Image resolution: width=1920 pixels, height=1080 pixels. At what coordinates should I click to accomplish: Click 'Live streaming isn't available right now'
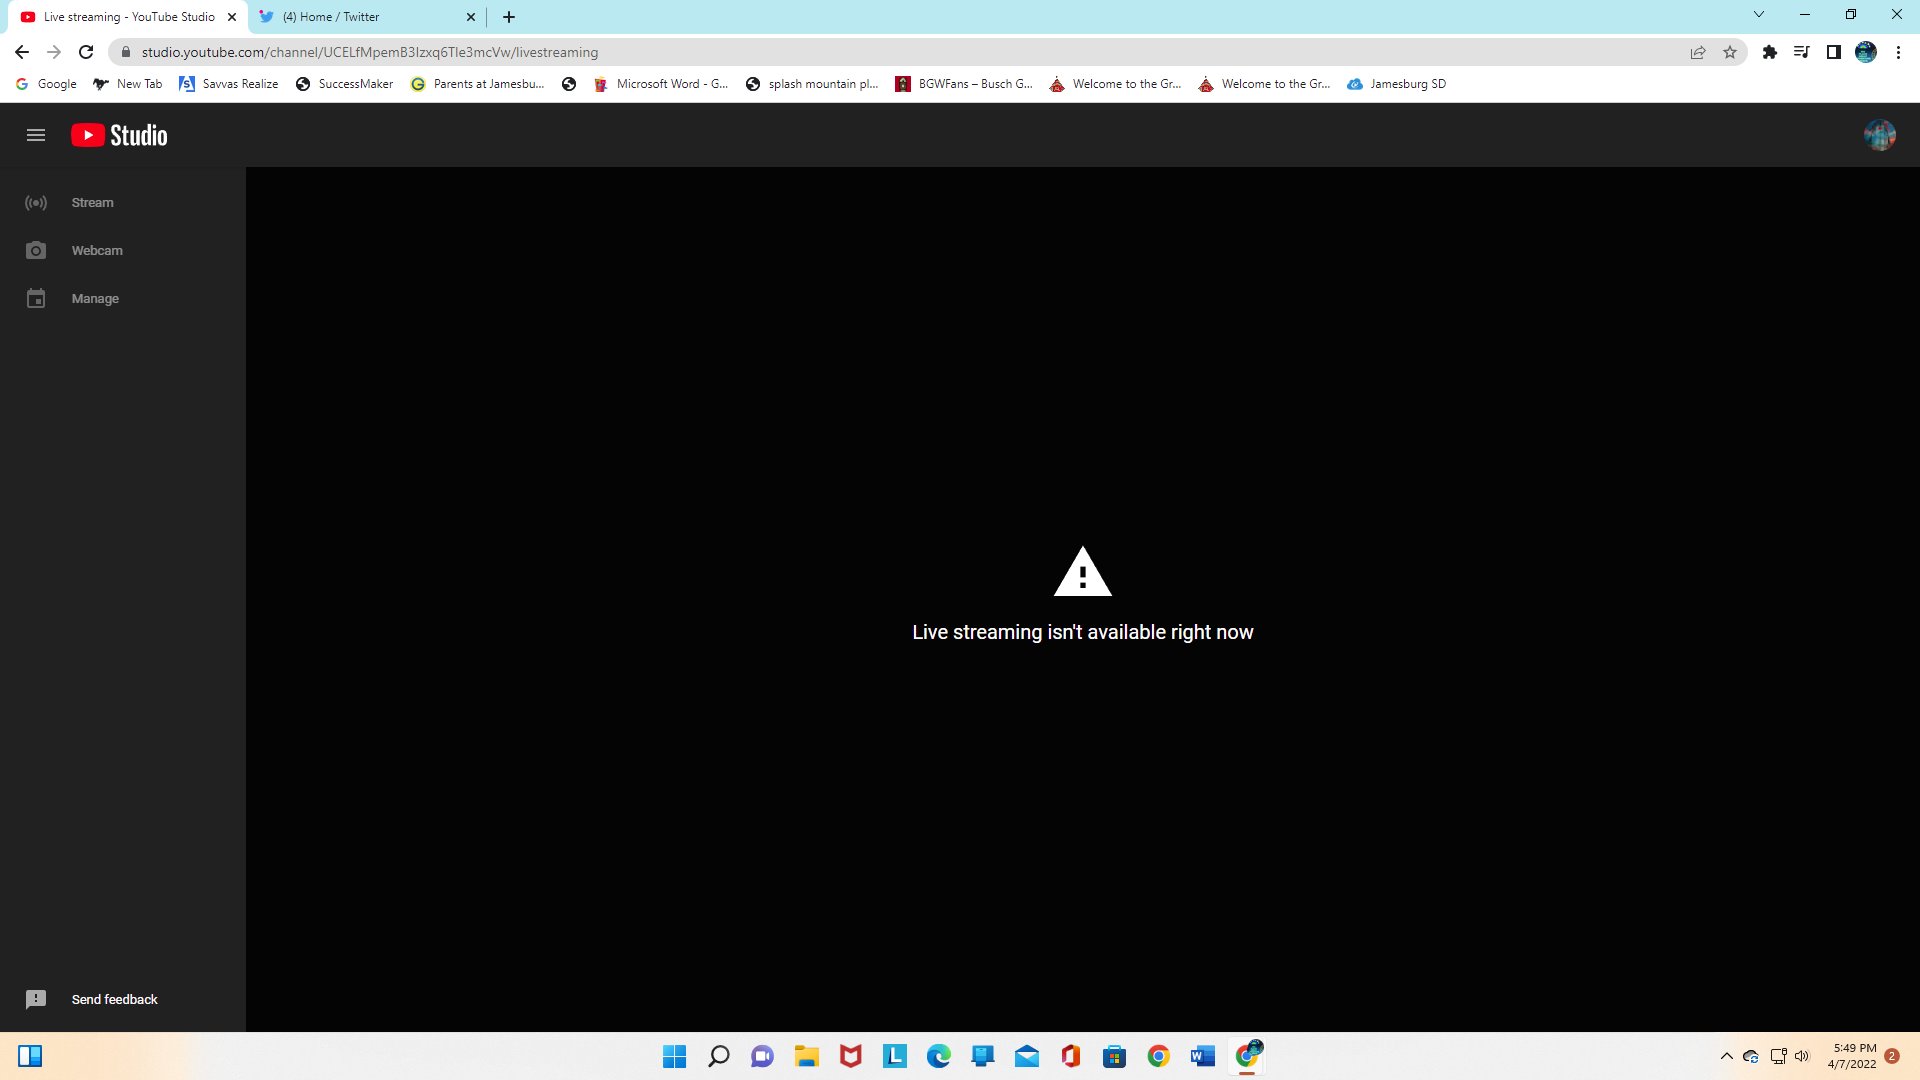click(x=1083, y=632)
